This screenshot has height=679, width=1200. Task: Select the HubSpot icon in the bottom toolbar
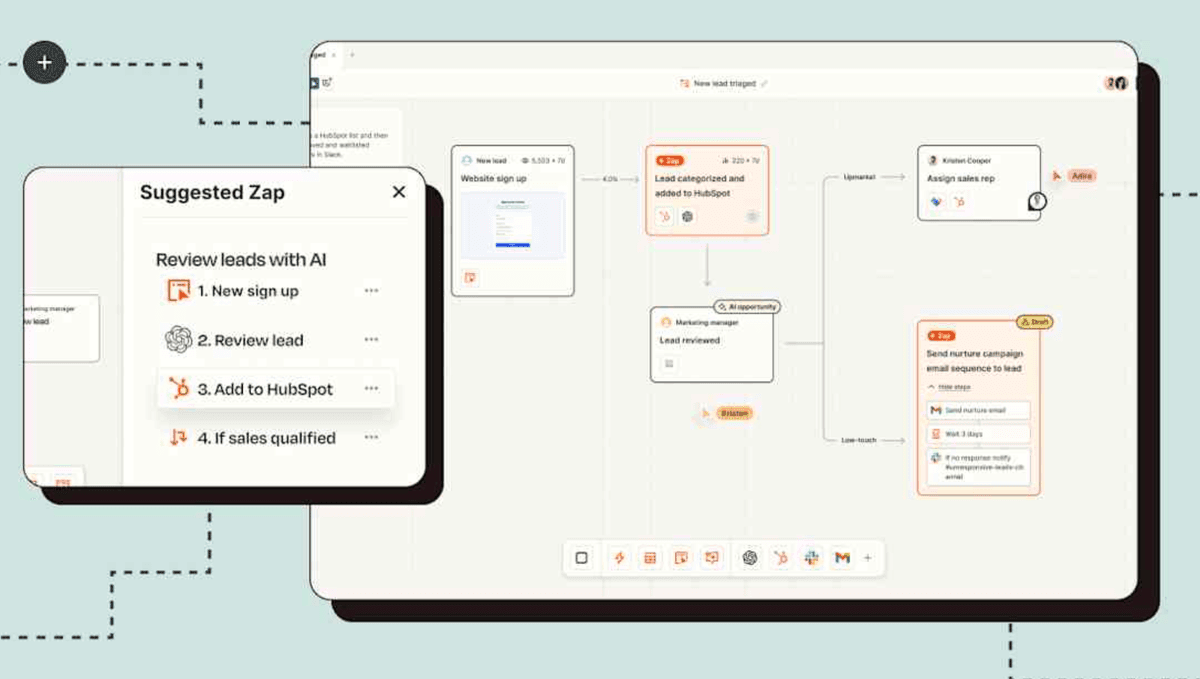[x=780, y=558]
